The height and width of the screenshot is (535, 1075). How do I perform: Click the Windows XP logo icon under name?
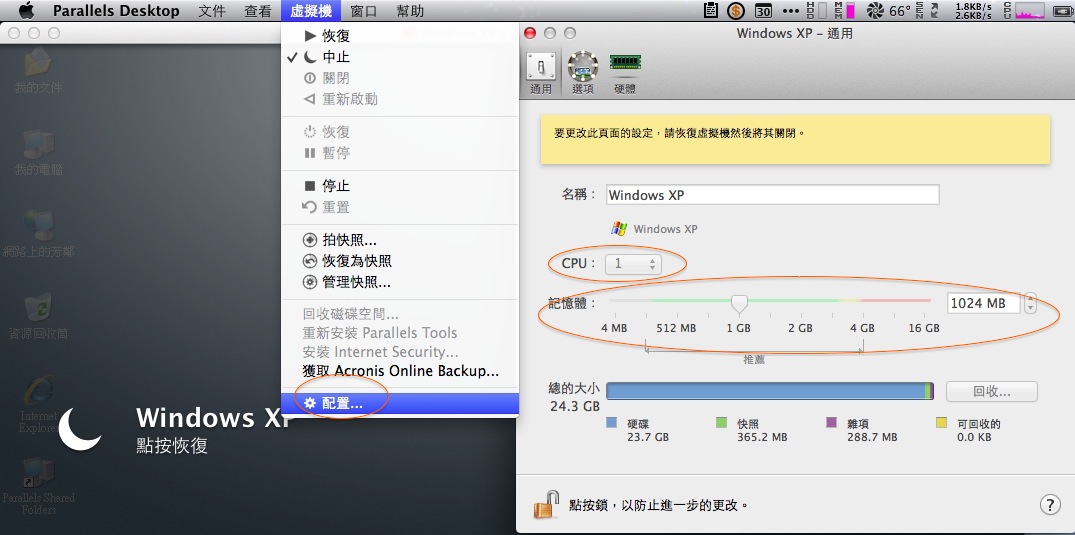(619, 228)
